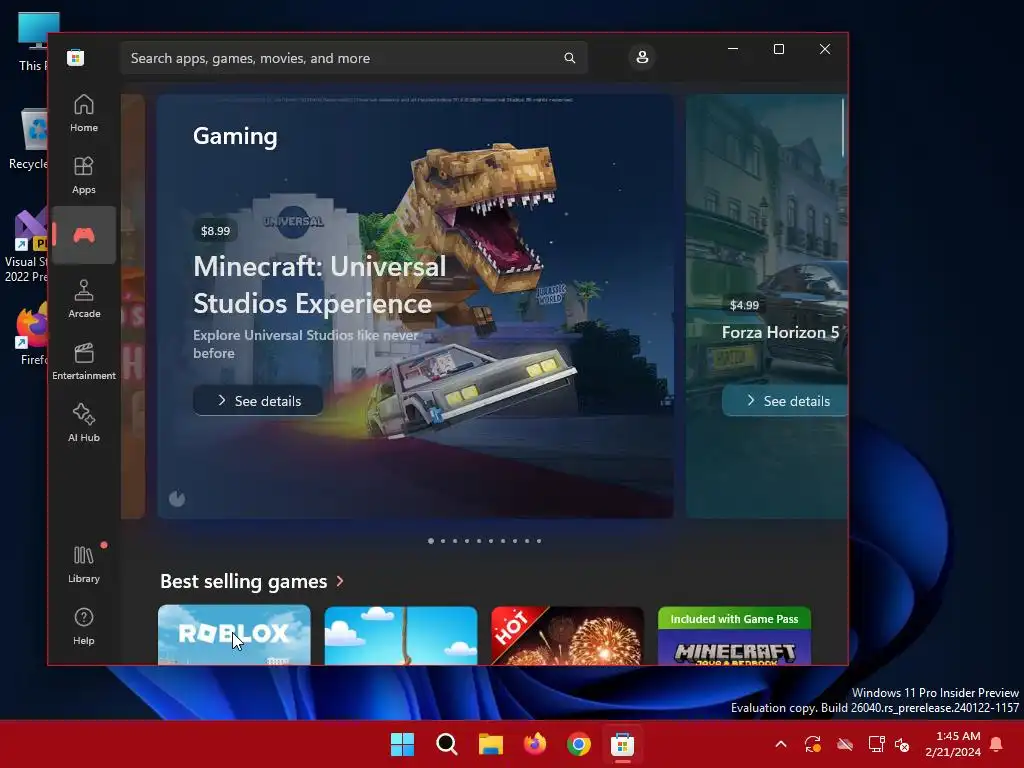Click the Forza Horizon 5 title
This screenshot has width=1024, height=768.
(x=780, y=332)
